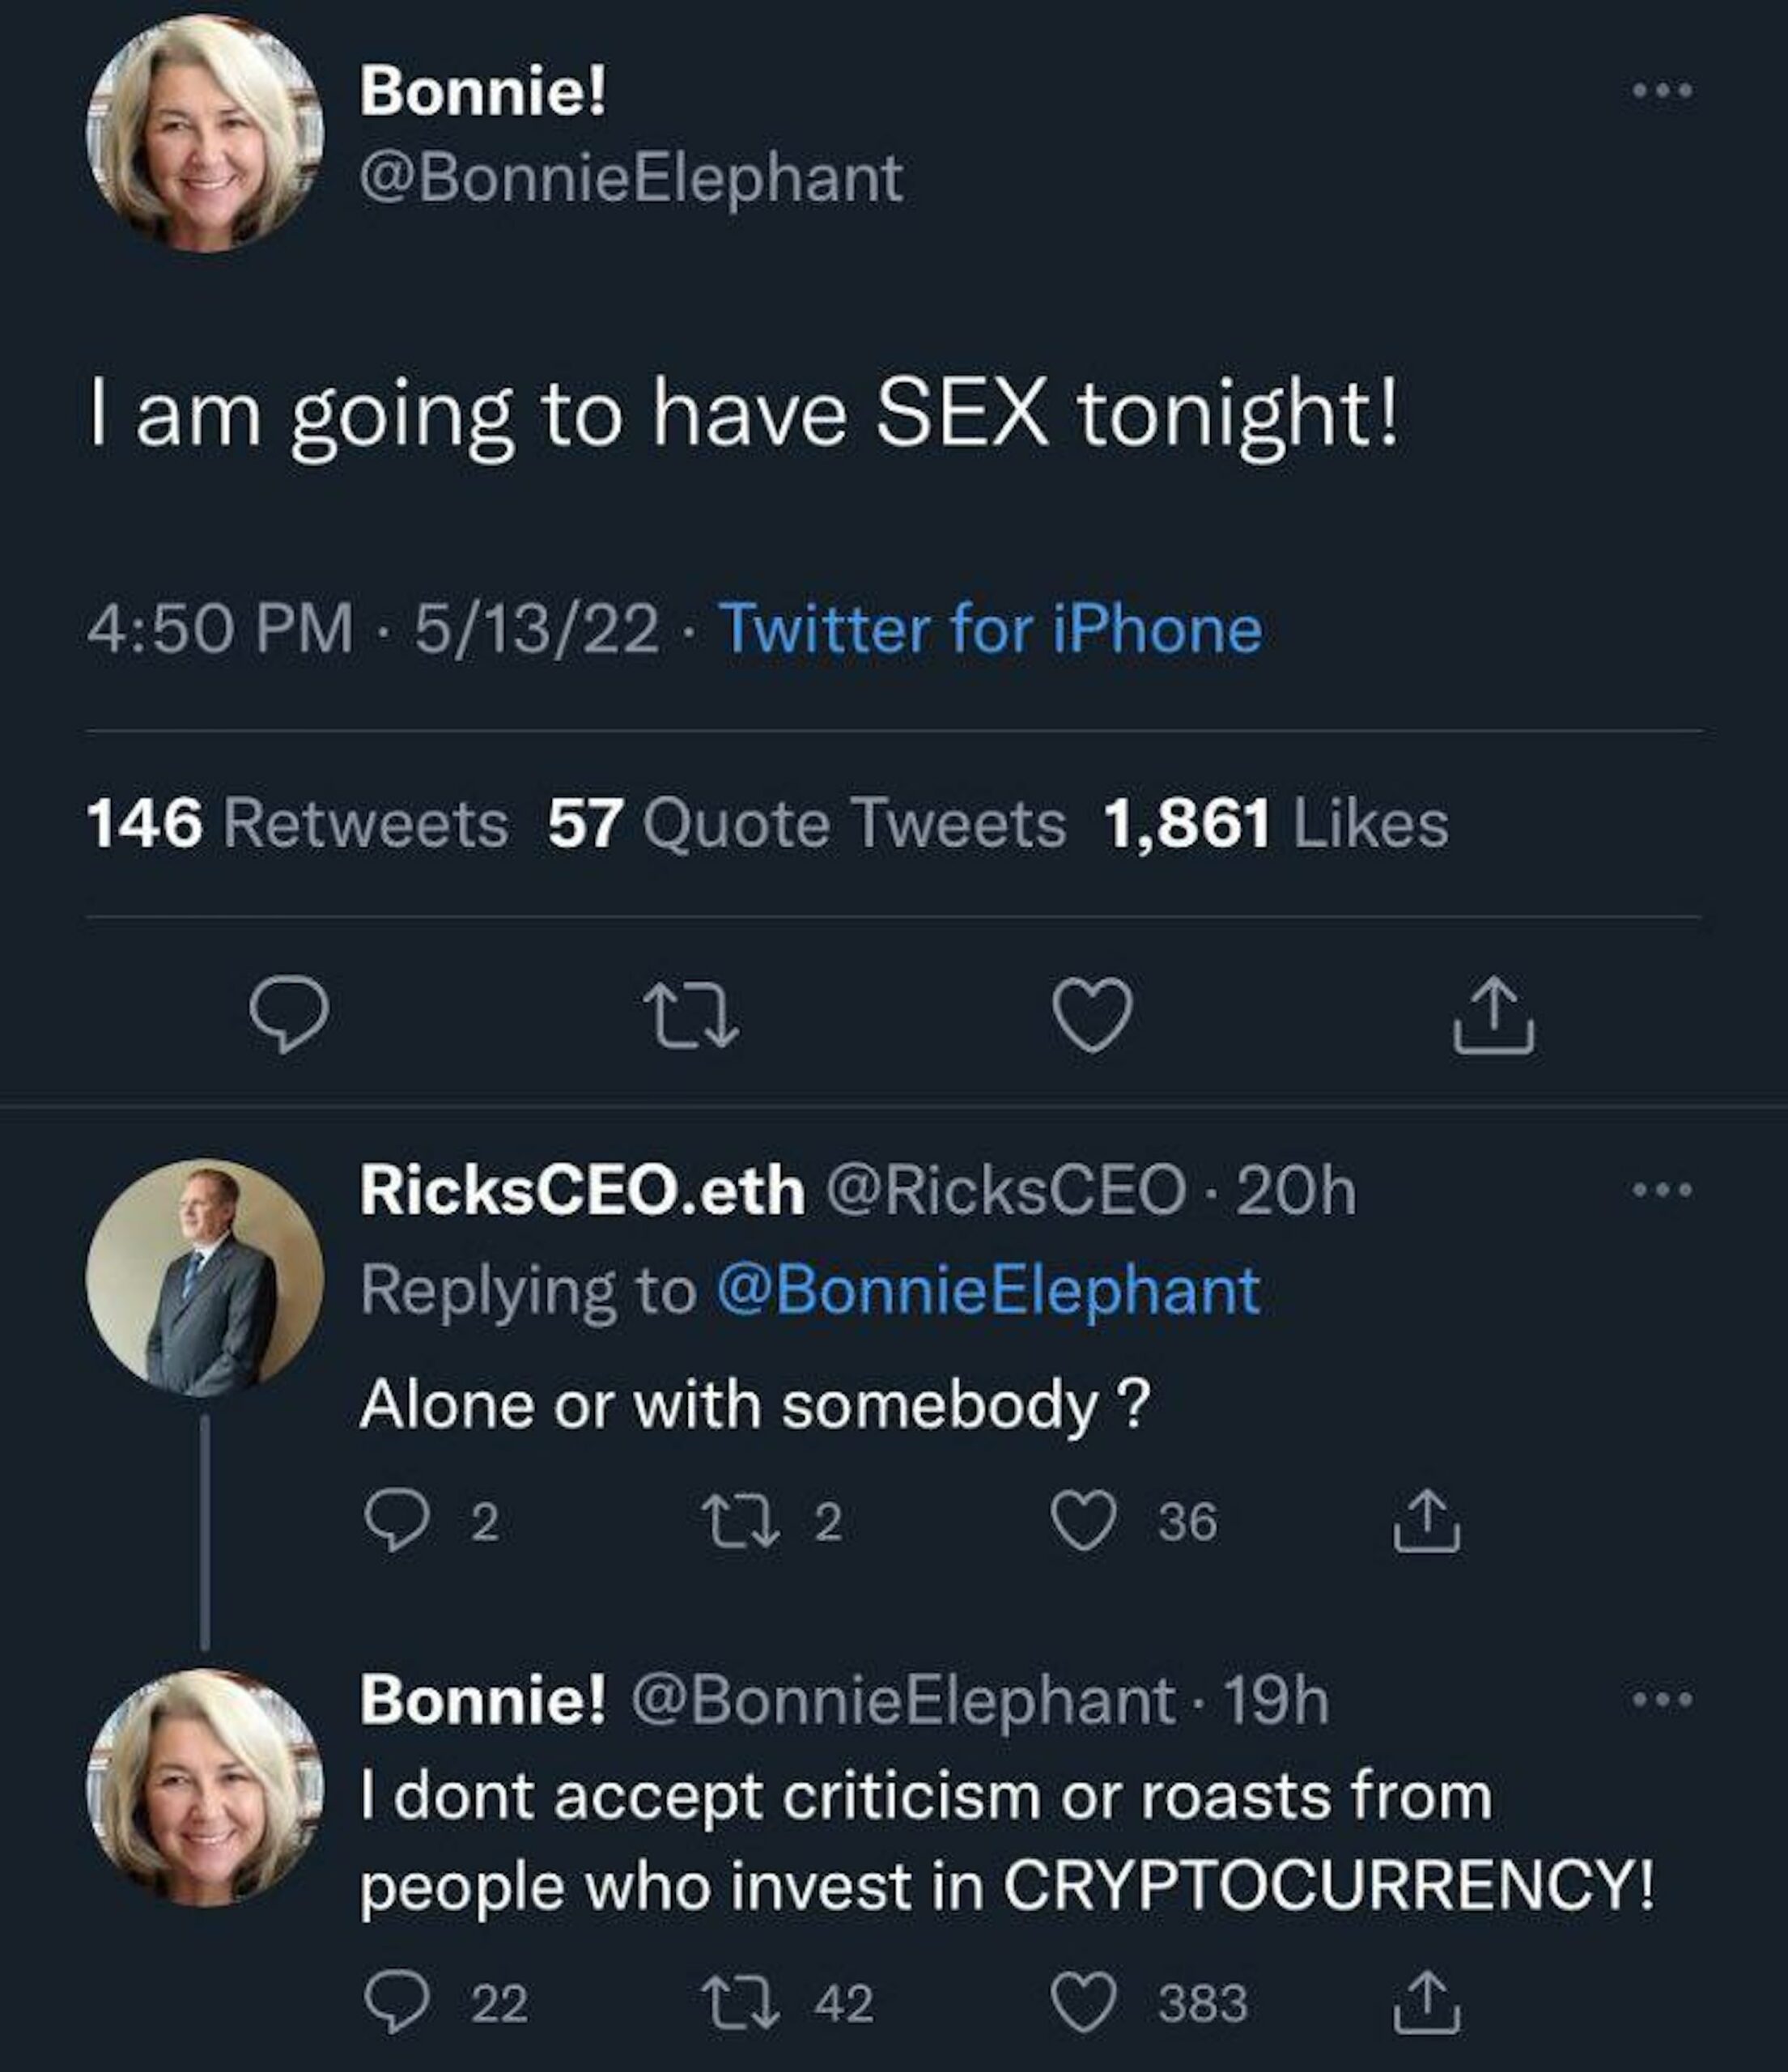Screen dimensions: 1788x2072
Task: View the 146 Retweets list
Action: [x=297, y=824]
